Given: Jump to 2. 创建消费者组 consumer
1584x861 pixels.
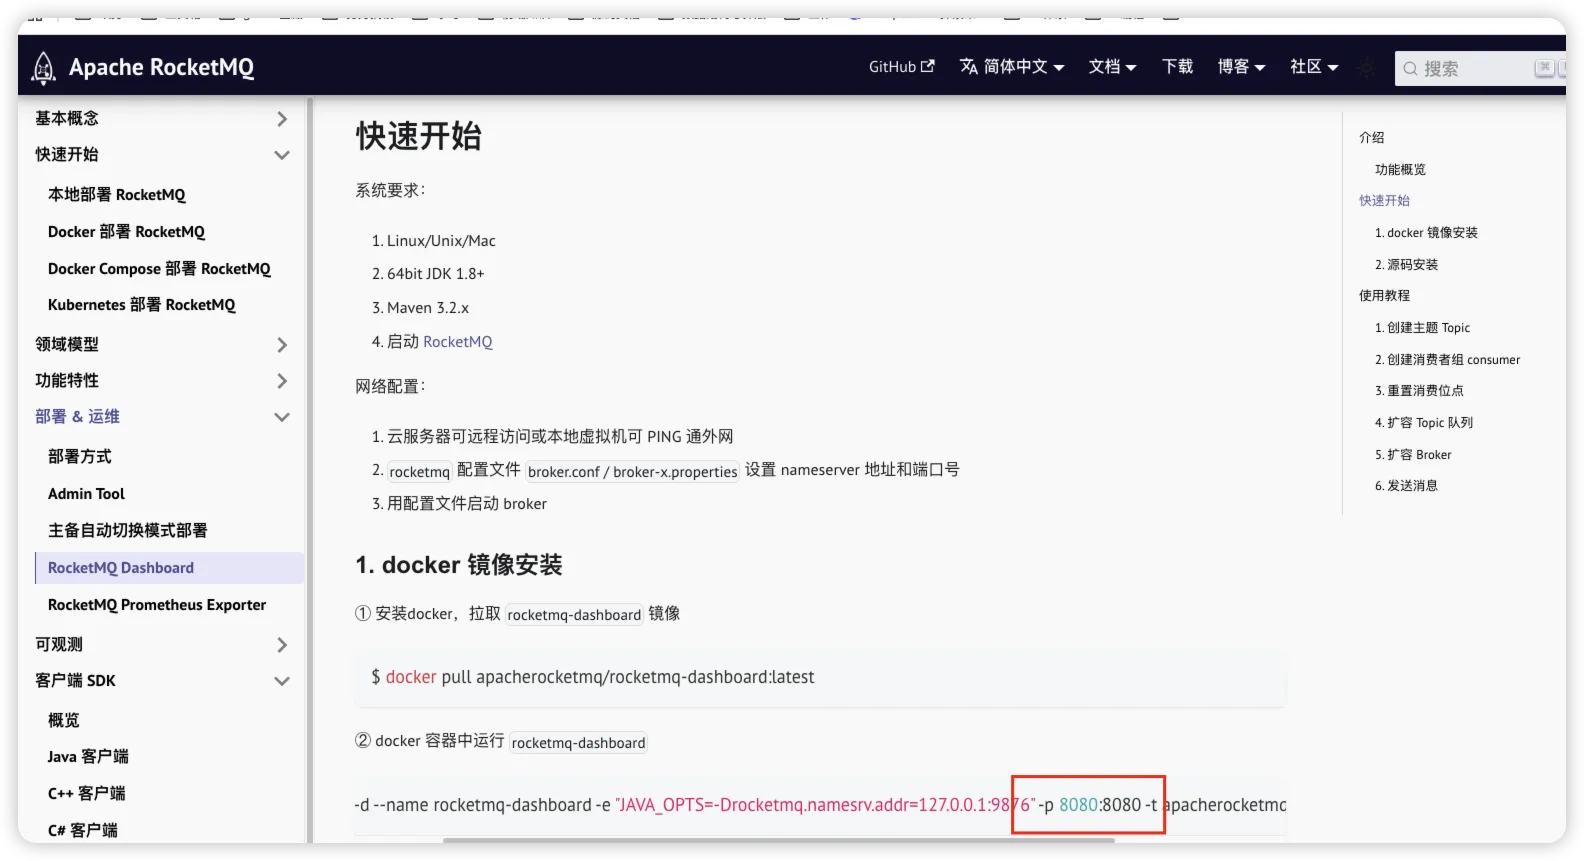Looking at the screenshot, I should 1447,360.
